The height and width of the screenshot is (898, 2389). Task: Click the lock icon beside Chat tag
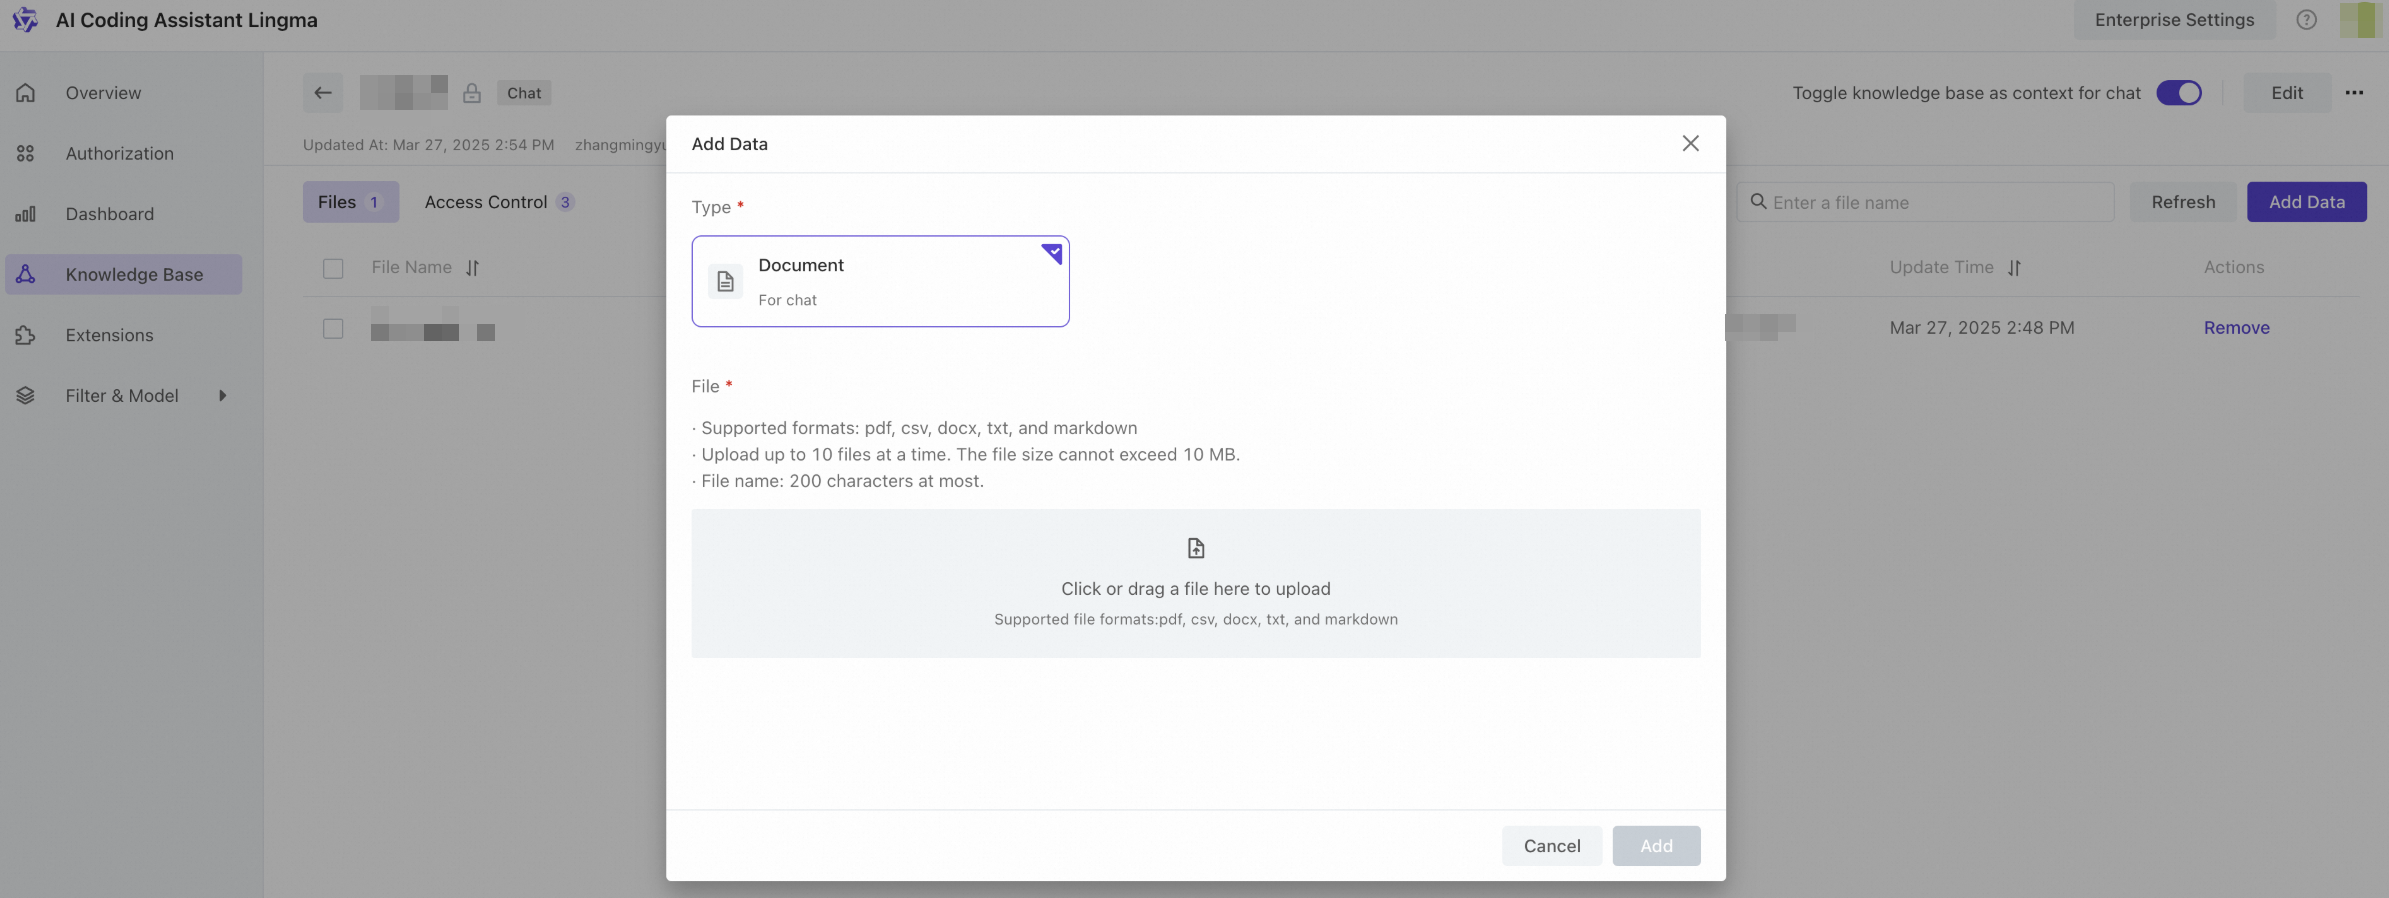point(472,93)
